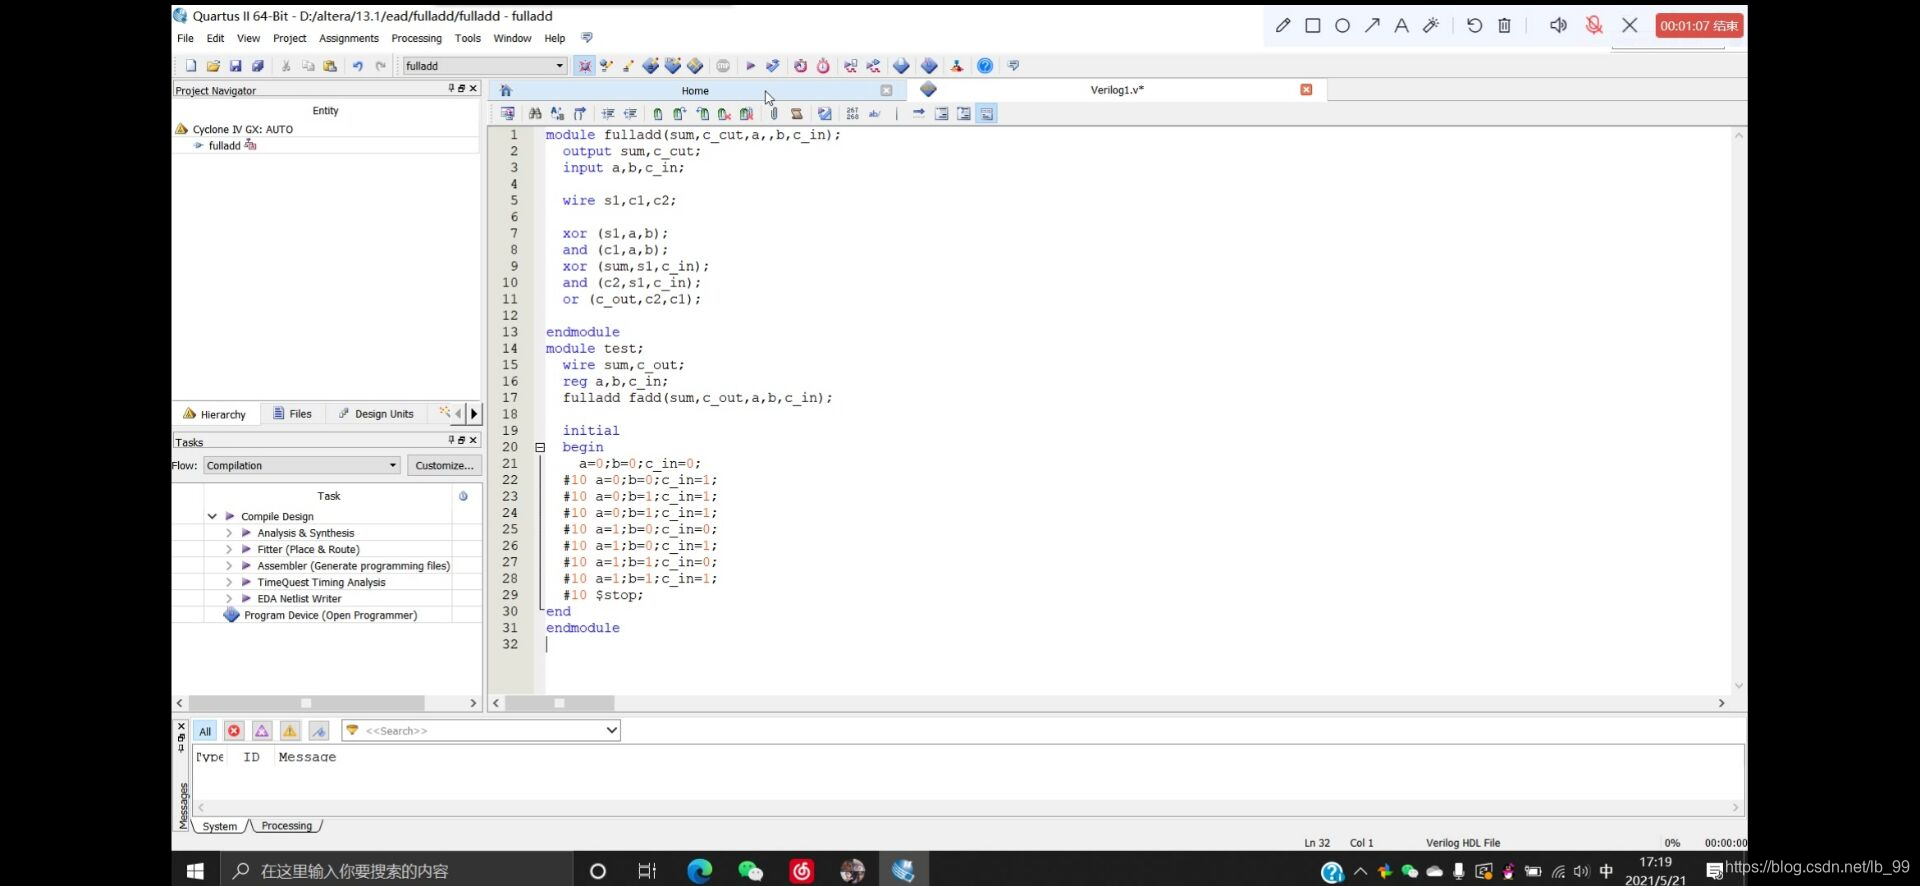Delete annotations with the trash icon
This screenshot has height=886, width=1920.
pyautogui.click(x=1504, y=26)
